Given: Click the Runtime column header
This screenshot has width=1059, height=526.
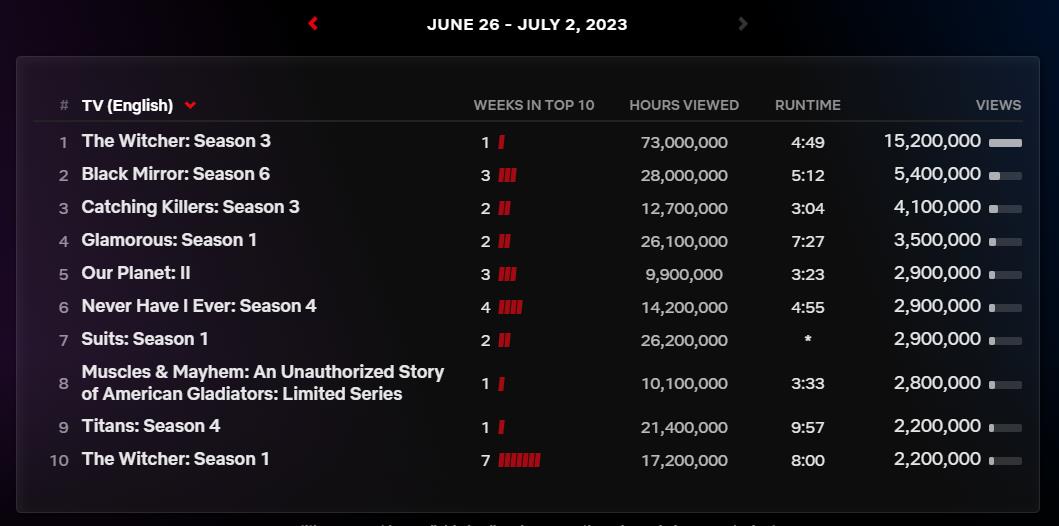Looking at the screenshot, I should pyautogui.click(x=807, y=105).
